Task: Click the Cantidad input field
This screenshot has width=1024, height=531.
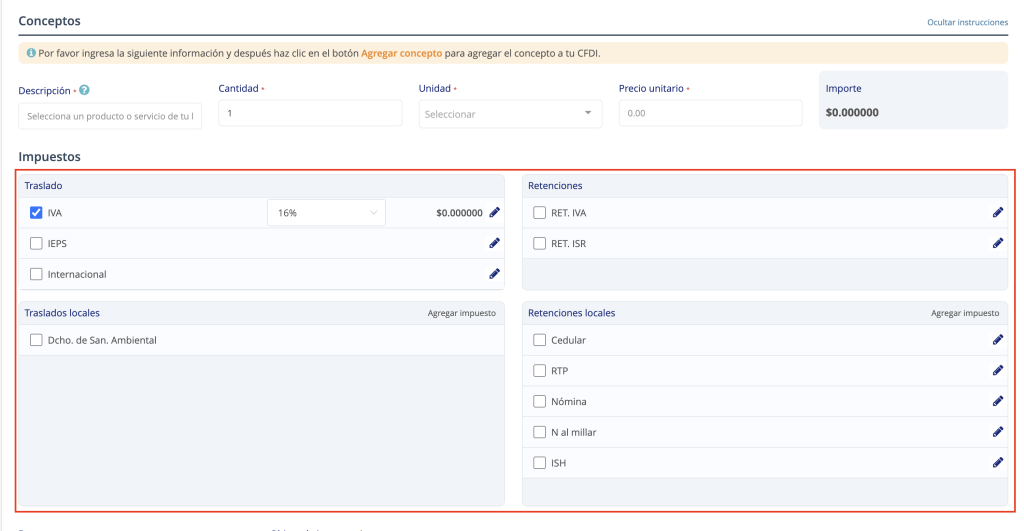Action: [x=310, y=113]
